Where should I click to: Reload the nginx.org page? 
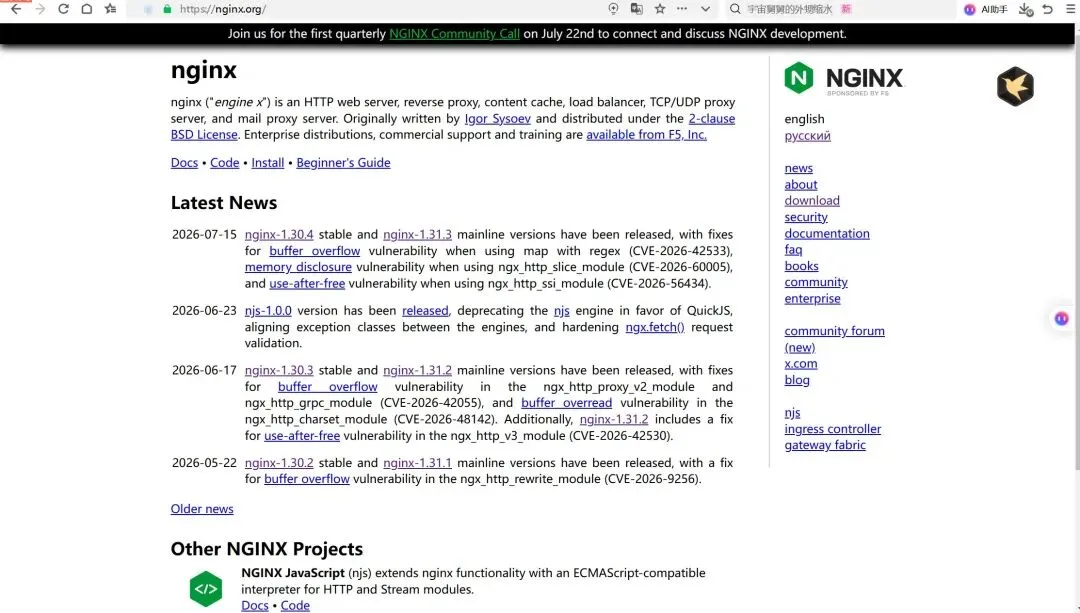tap(63, 9)
